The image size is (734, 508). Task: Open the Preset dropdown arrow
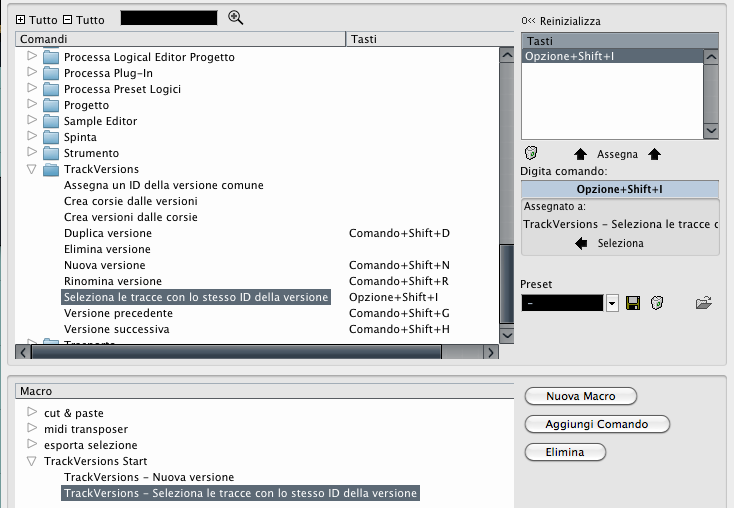(612, 303)
